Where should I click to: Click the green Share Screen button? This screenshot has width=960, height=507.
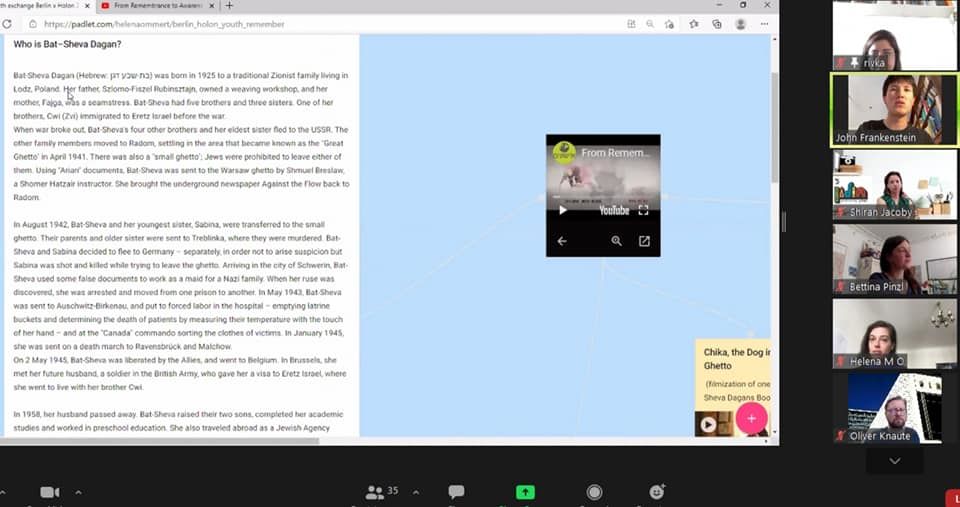(x=525, y=492)
